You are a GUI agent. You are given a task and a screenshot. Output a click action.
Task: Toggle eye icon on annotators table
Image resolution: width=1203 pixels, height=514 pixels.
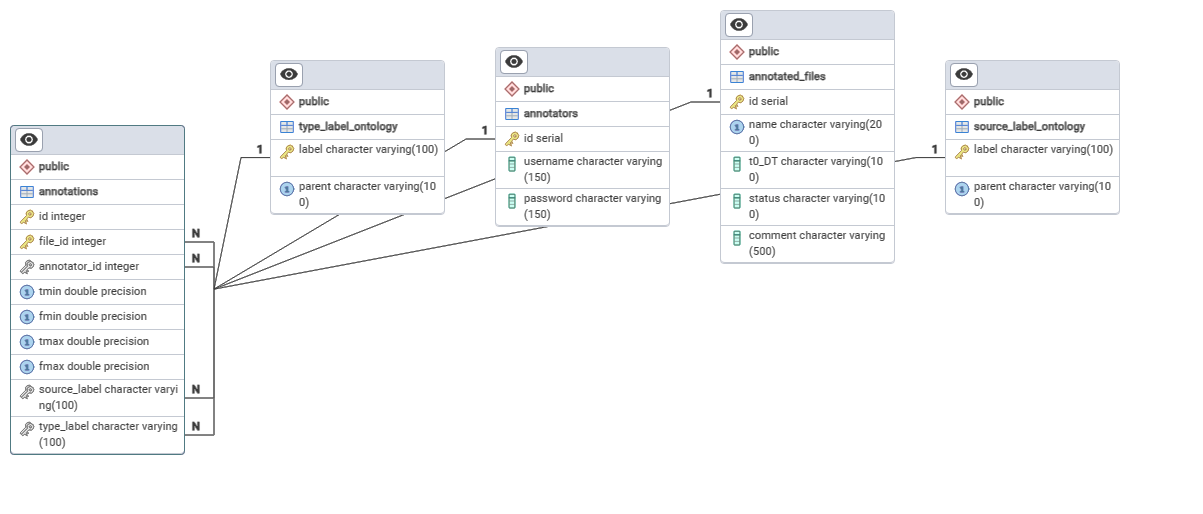[x=514, y=62]
